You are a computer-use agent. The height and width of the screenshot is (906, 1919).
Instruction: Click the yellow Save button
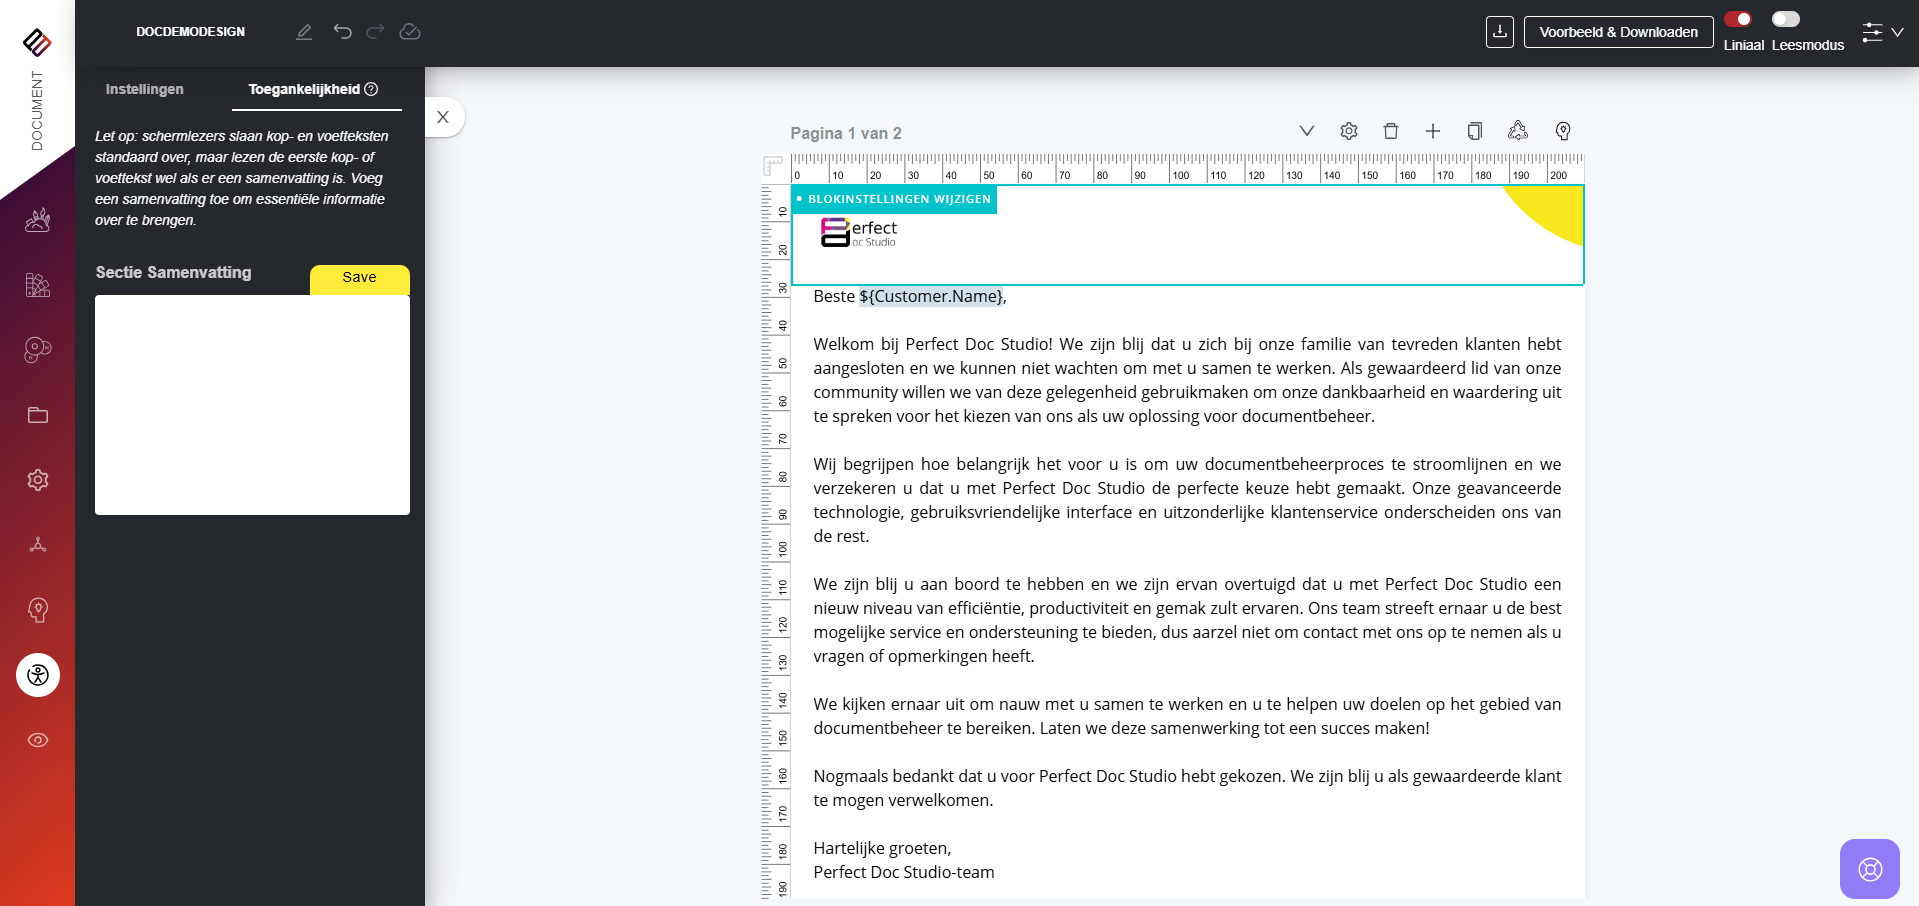(x=359, y=278)
